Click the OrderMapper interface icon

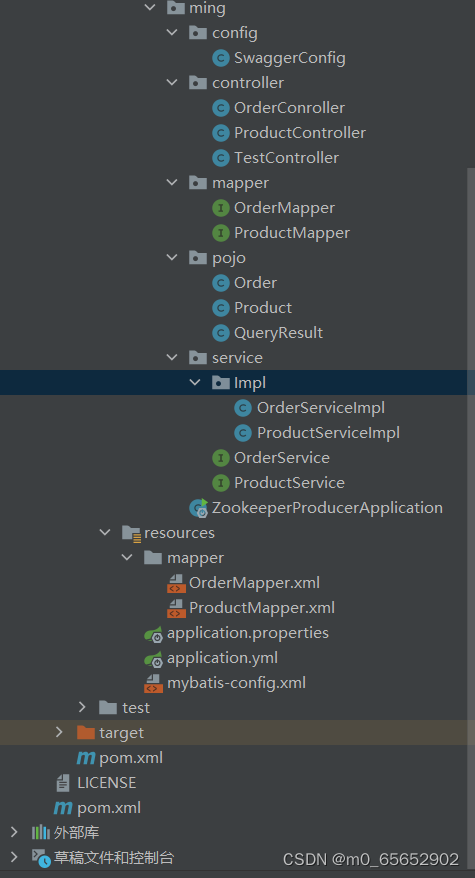[221, 208]
